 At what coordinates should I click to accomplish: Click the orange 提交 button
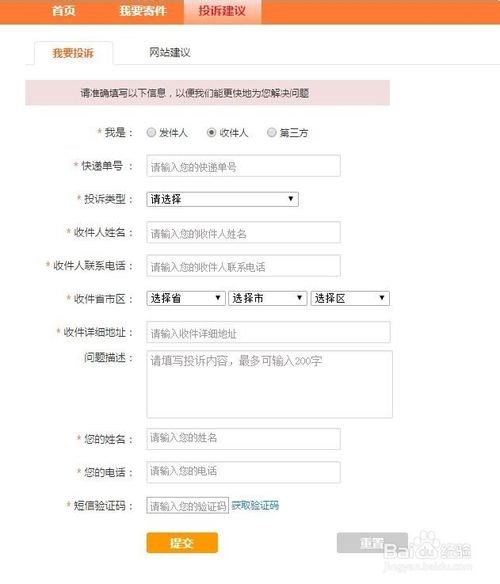coord(182,543)
